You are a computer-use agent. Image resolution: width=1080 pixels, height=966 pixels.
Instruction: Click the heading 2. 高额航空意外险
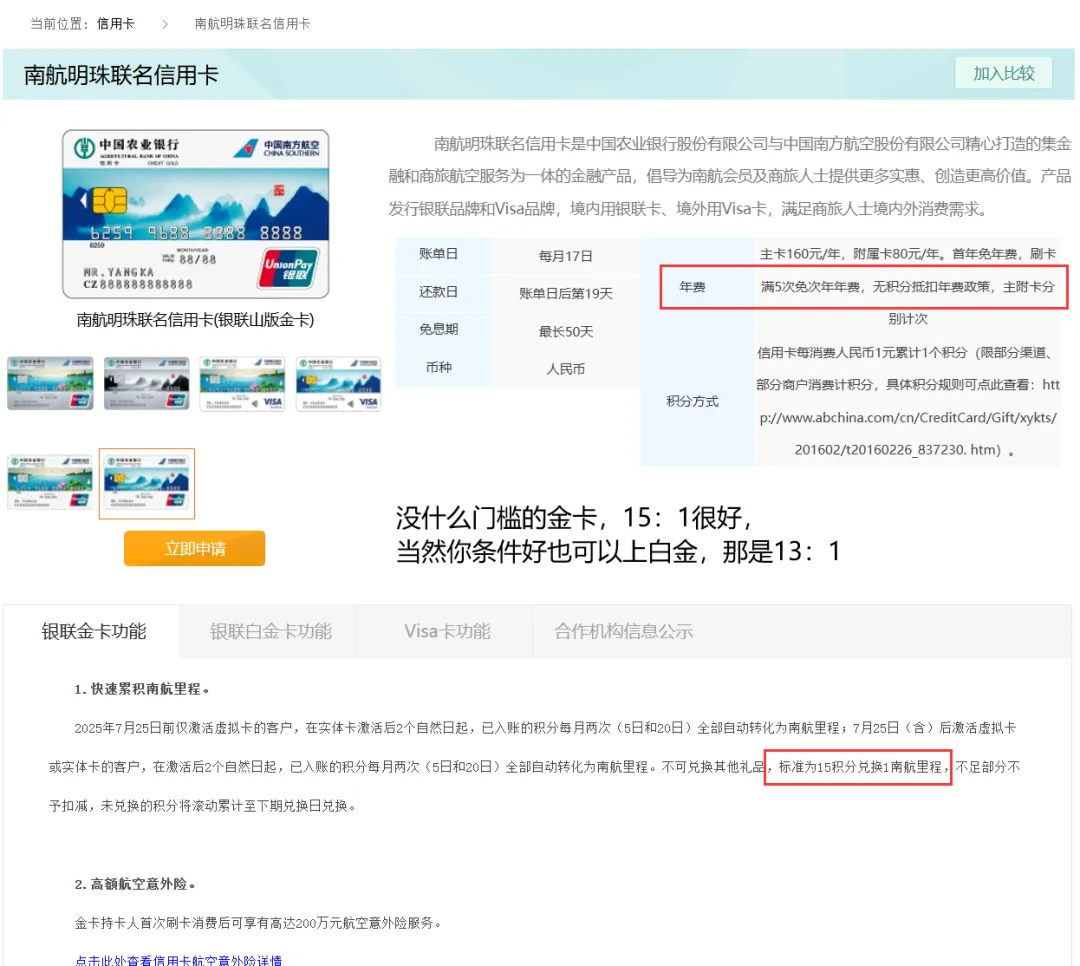[135, 884]
